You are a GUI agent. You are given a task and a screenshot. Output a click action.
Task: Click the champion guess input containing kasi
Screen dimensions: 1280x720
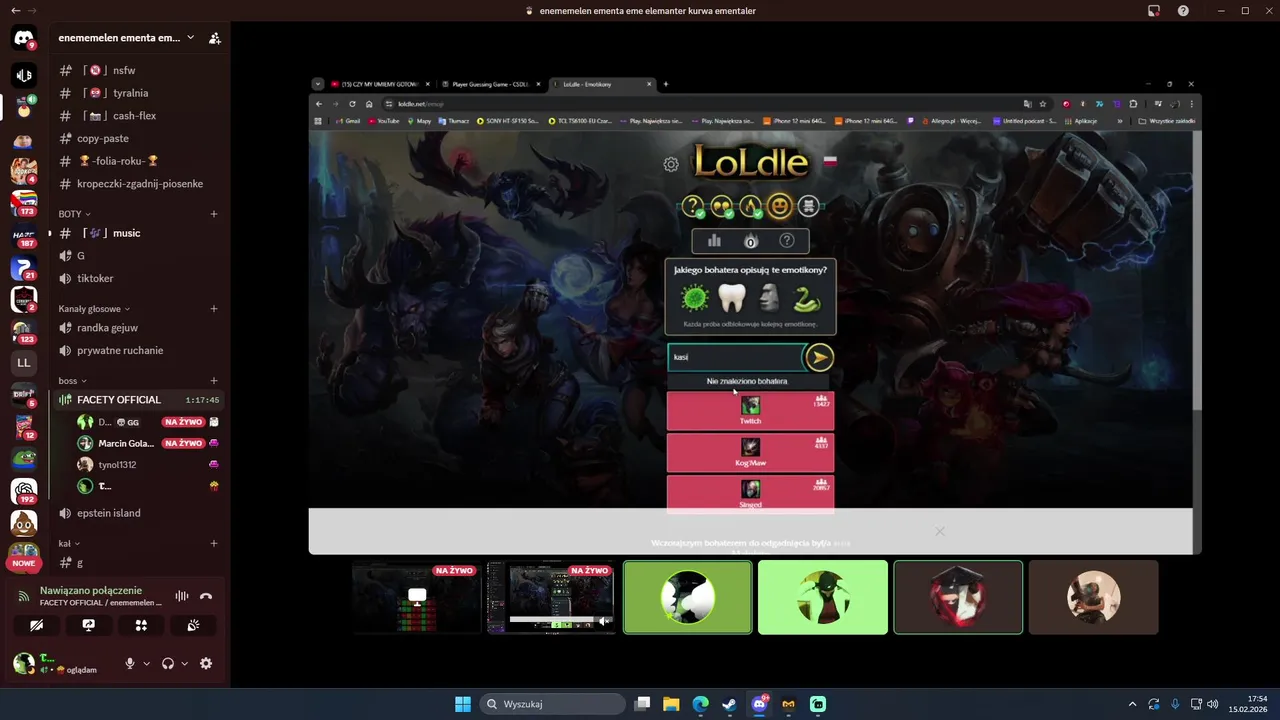click(736, 357)
